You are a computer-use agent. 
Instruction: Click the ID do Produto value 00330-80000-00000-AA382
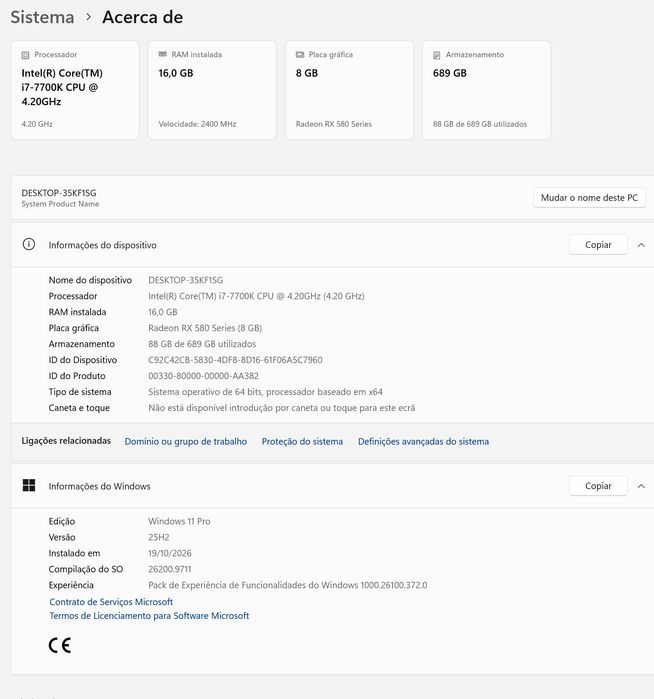pyautogui.click(x=203, y=376)
